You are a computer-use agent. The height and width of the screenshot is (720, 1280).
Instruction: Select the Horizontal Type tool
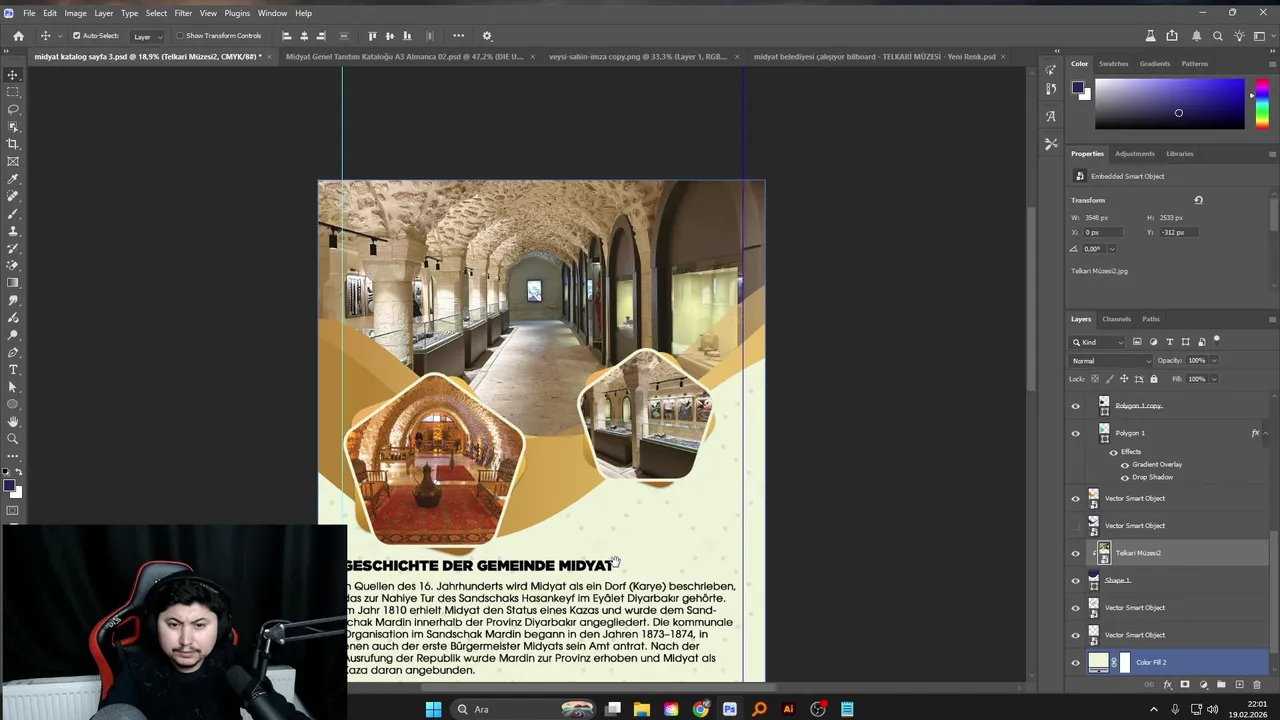click(x=13, y=370)
